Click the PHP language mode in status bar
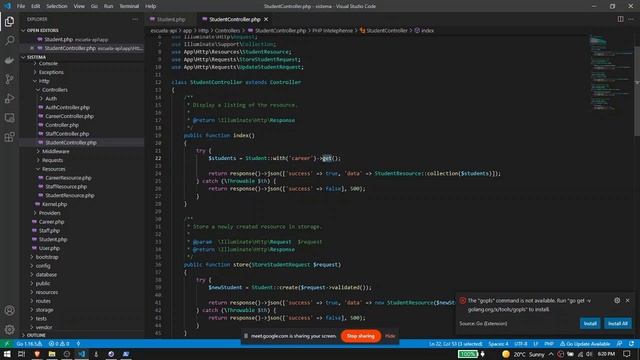 coord(549,344)
